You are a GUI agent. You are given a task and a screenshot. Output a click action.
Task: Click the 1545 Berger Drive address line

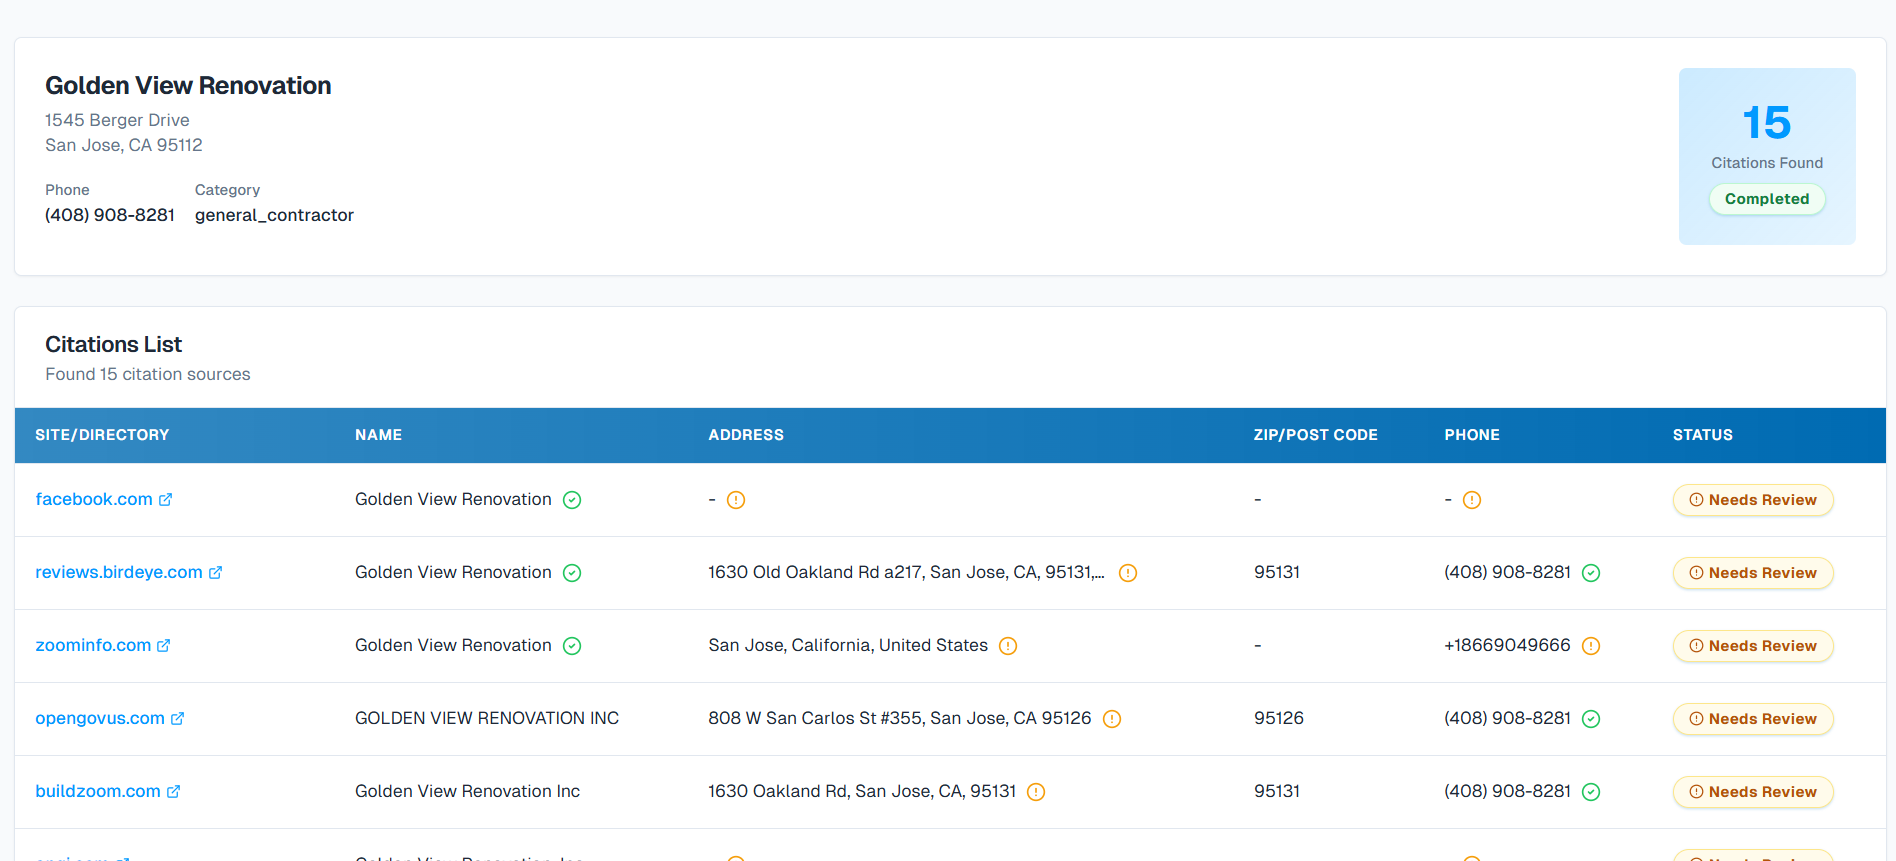117,120
